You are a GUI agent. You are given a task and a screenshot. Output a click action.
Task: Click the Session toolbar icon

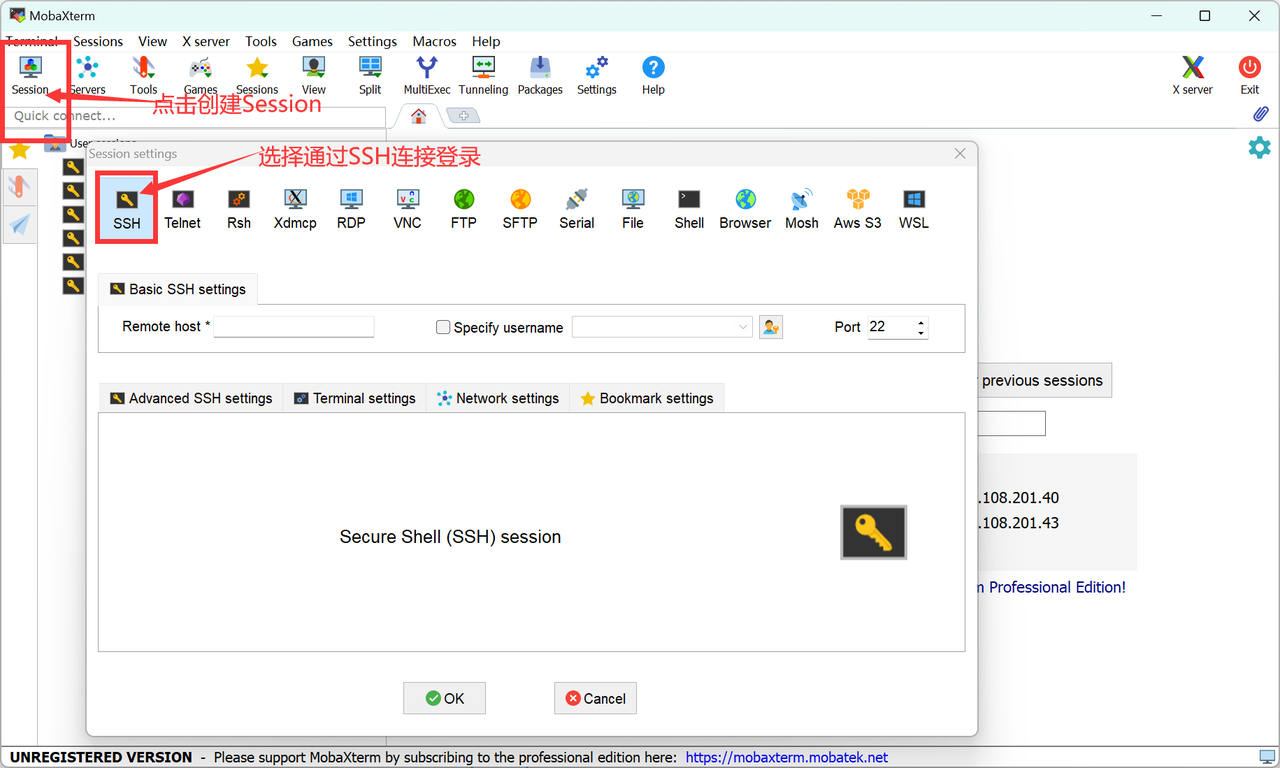click(x=30, y=75)
